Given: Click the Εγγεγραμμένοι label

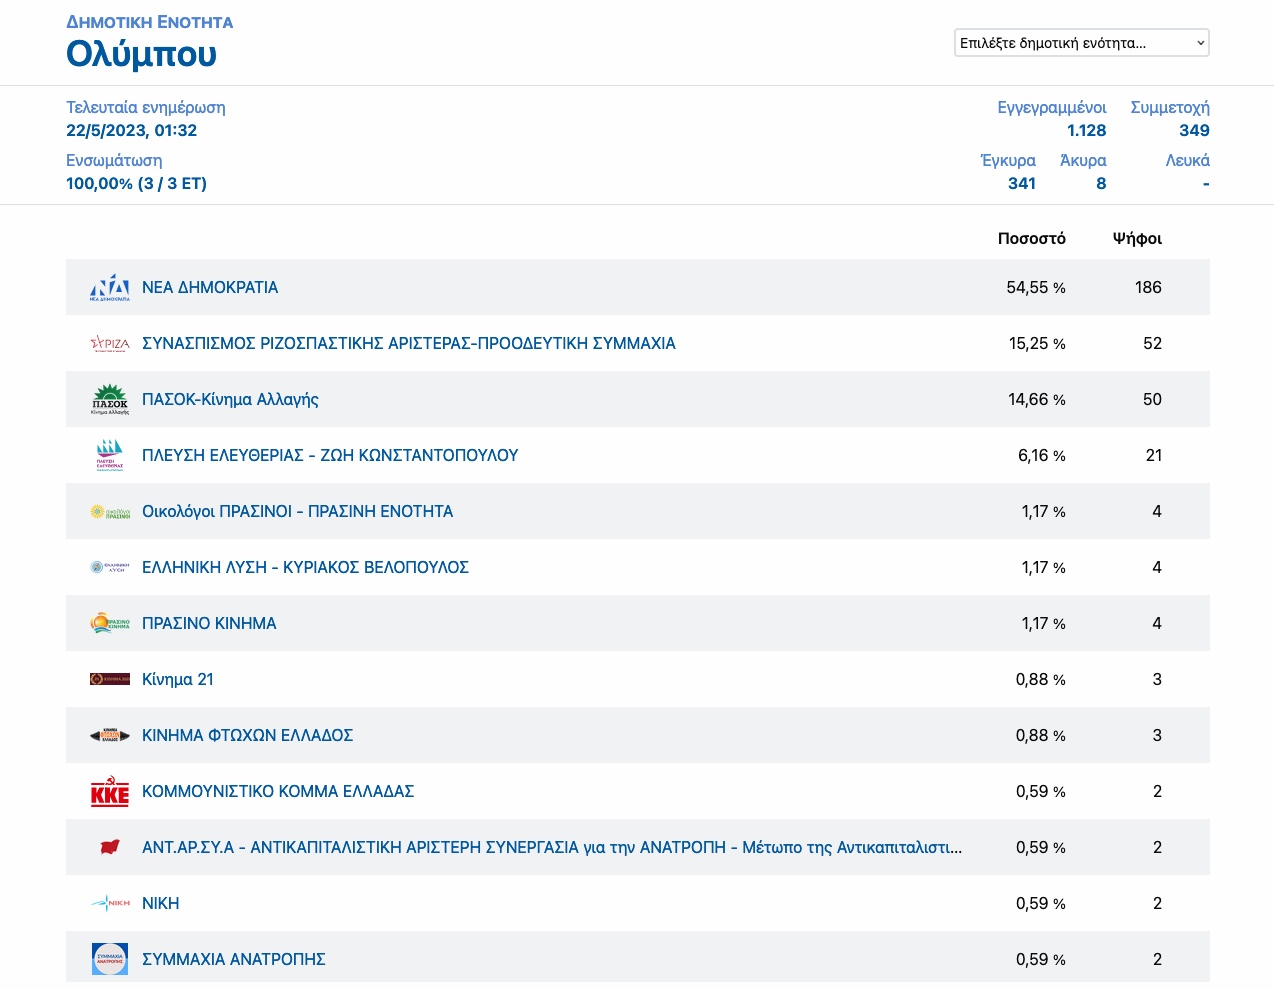Looking at the screenshot, I should (1052, 107).
